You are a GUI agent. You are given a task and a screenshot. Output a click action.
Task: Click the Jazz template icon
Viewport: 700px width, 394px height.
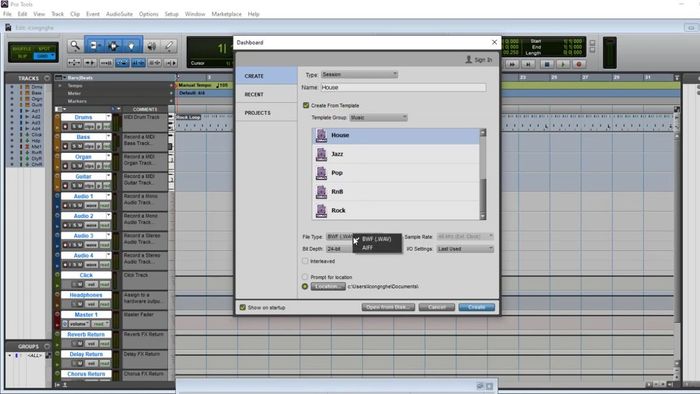coord(321,154)
